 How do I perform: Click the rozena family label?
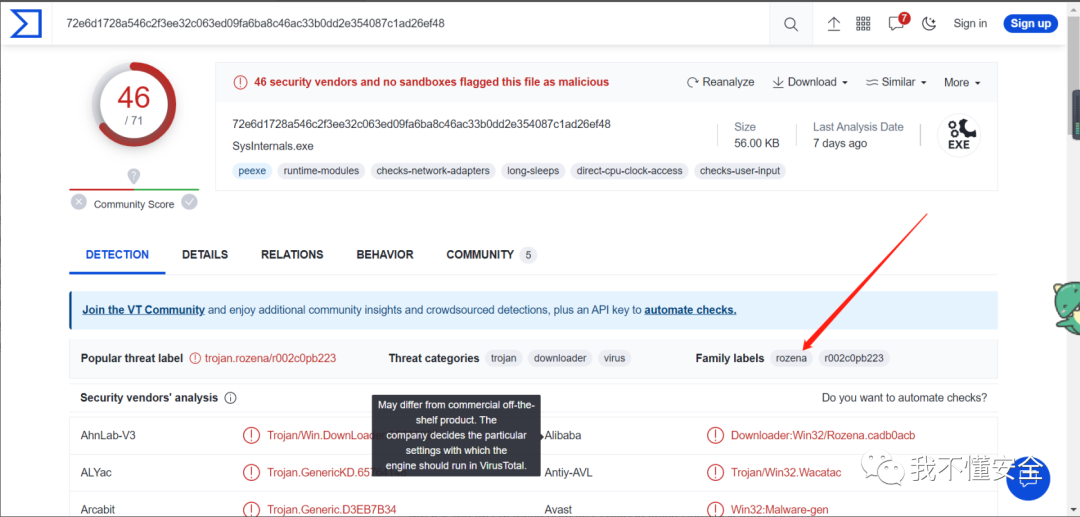point(791,358)
